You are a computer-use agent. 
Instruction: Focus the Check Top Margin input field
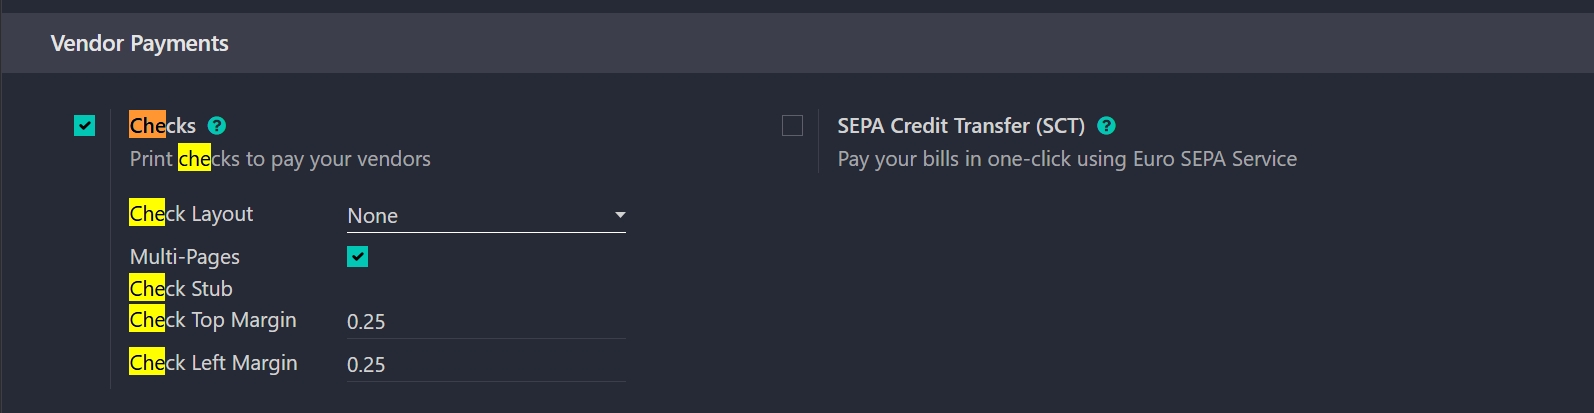(486, 322)
